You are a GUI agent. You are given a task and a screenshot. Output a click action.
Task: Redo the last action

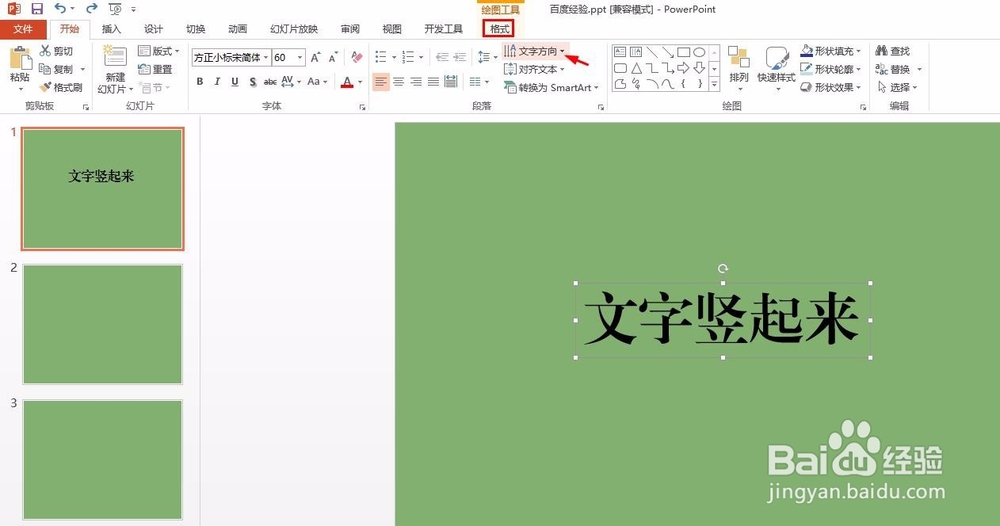tap(92, 8)
